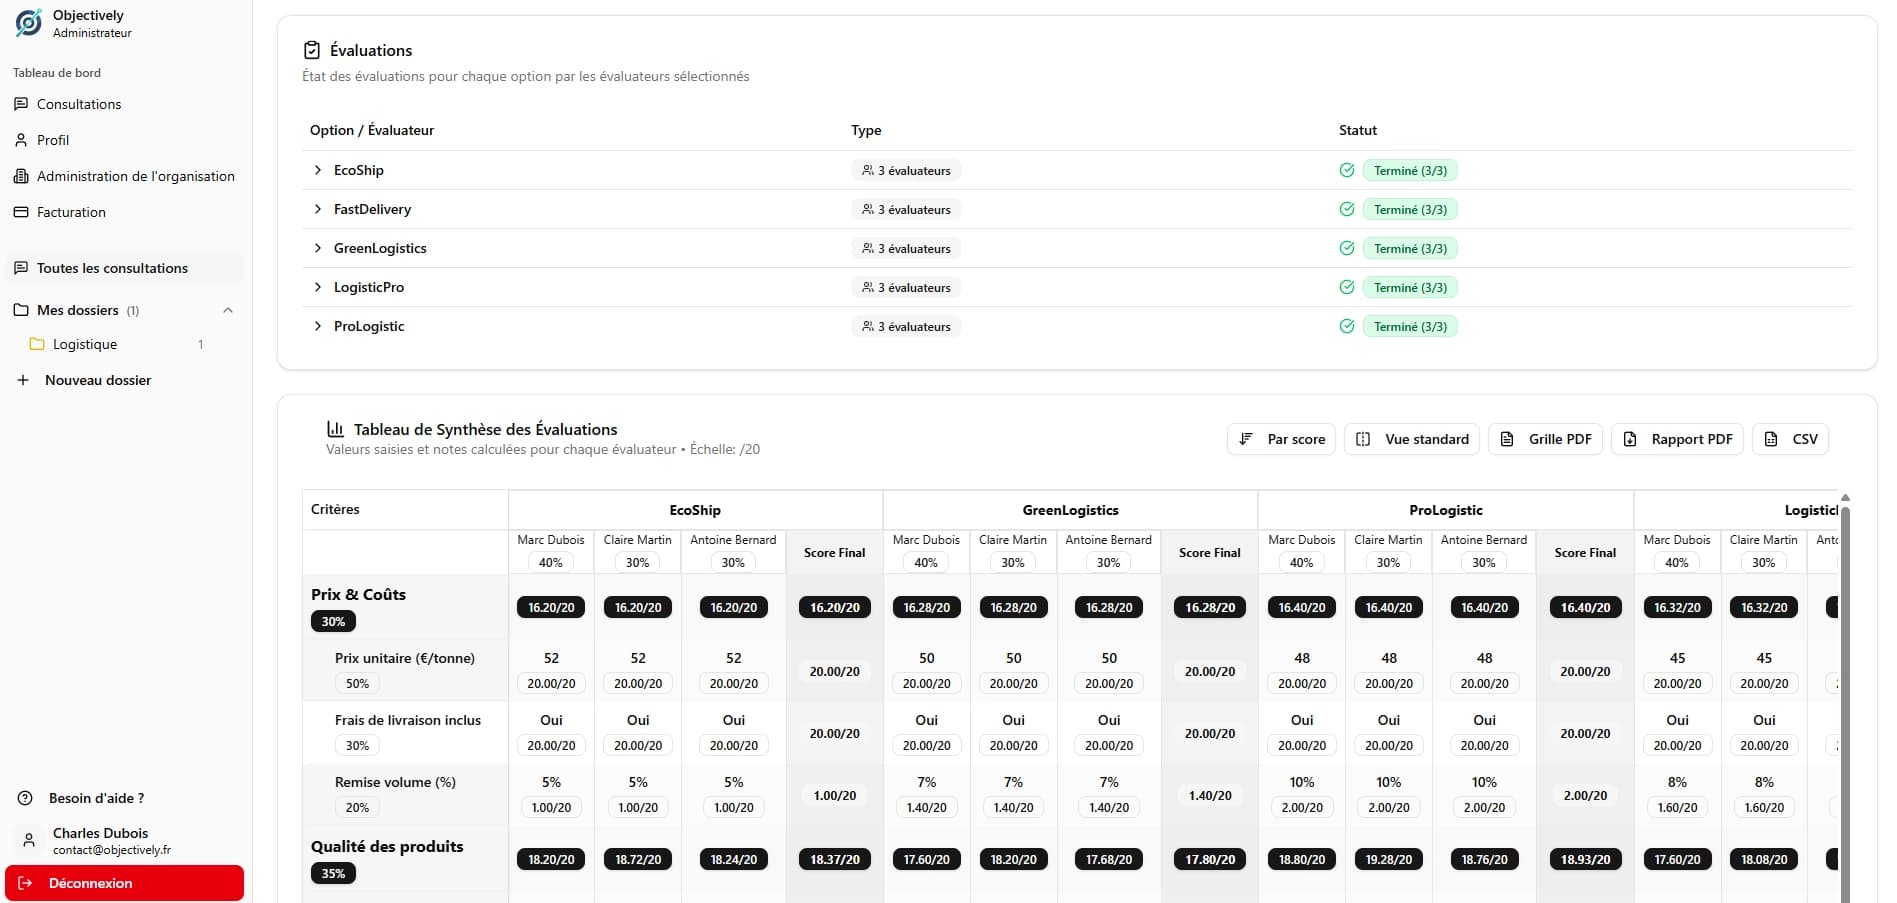Click the Évaluations clipboard icon

point(311,49)
